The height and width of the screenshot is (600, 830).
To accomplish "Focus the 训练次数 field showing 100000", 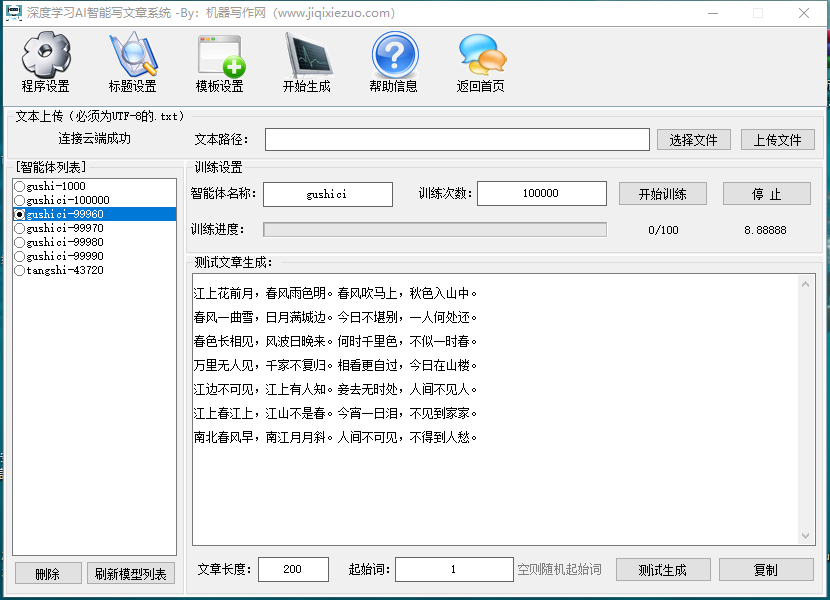I will [x=541, y=194].
